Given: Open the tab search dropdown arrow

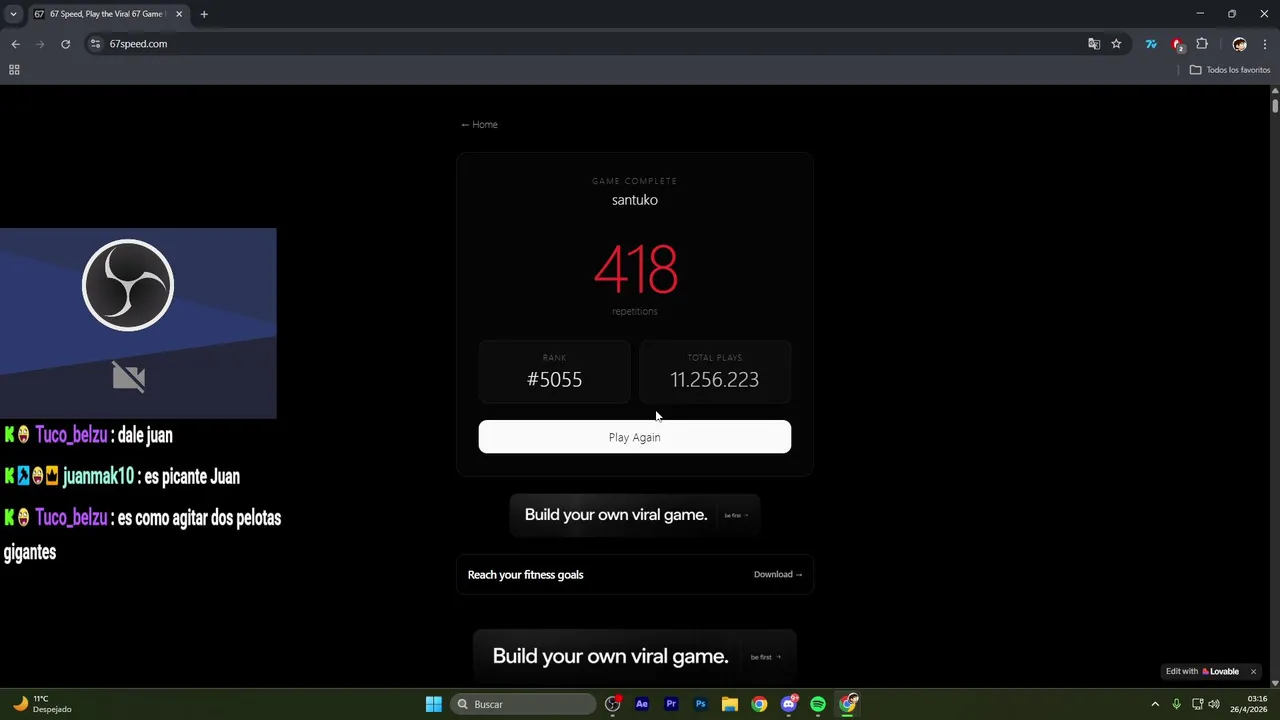Looking at the screenshot, I should click(13, 14).
